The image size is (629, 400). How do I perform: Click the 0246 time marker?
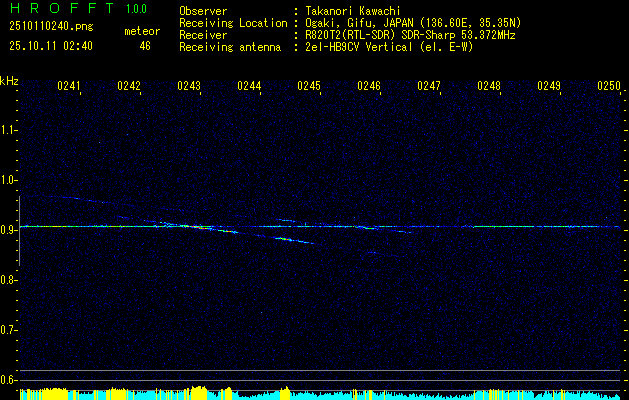point(369,86)
